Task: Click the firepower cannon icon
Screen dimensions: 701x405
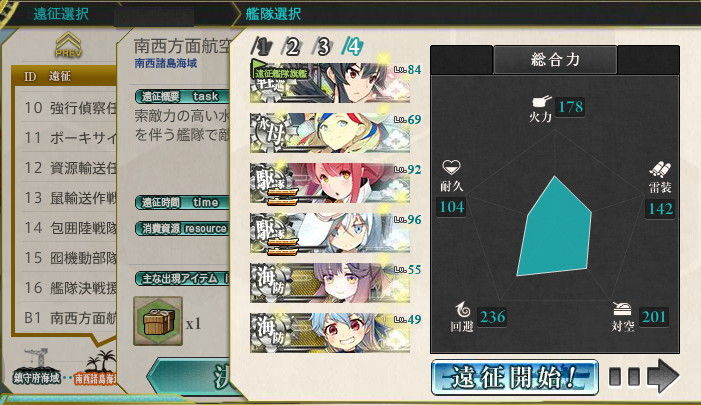Action: [x=541, y=101]
